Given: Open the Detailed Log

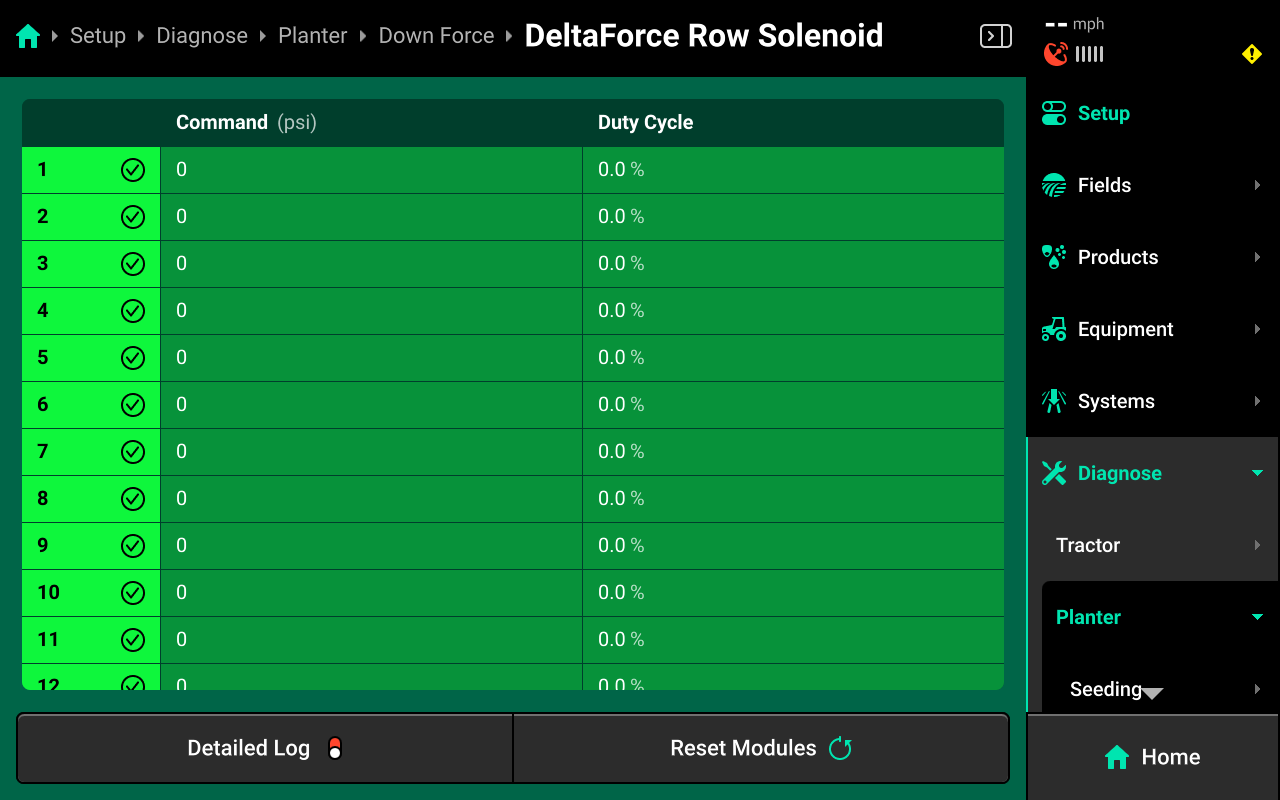Looking at the screenshot, I should click(x=265, y=748).
